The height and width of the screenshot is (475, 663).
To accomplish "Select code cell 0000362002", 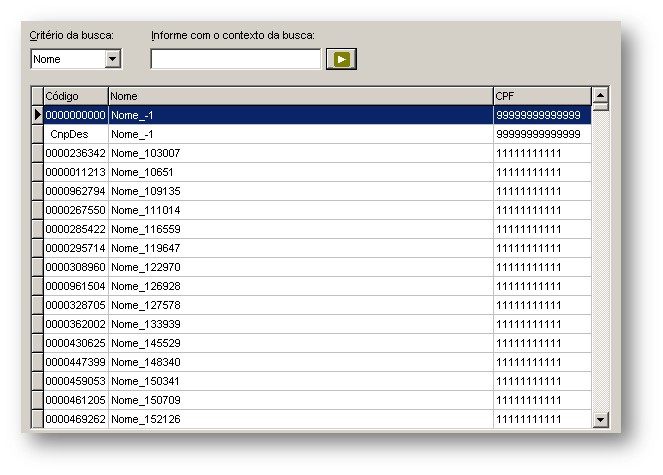I will tap(76, 324).
